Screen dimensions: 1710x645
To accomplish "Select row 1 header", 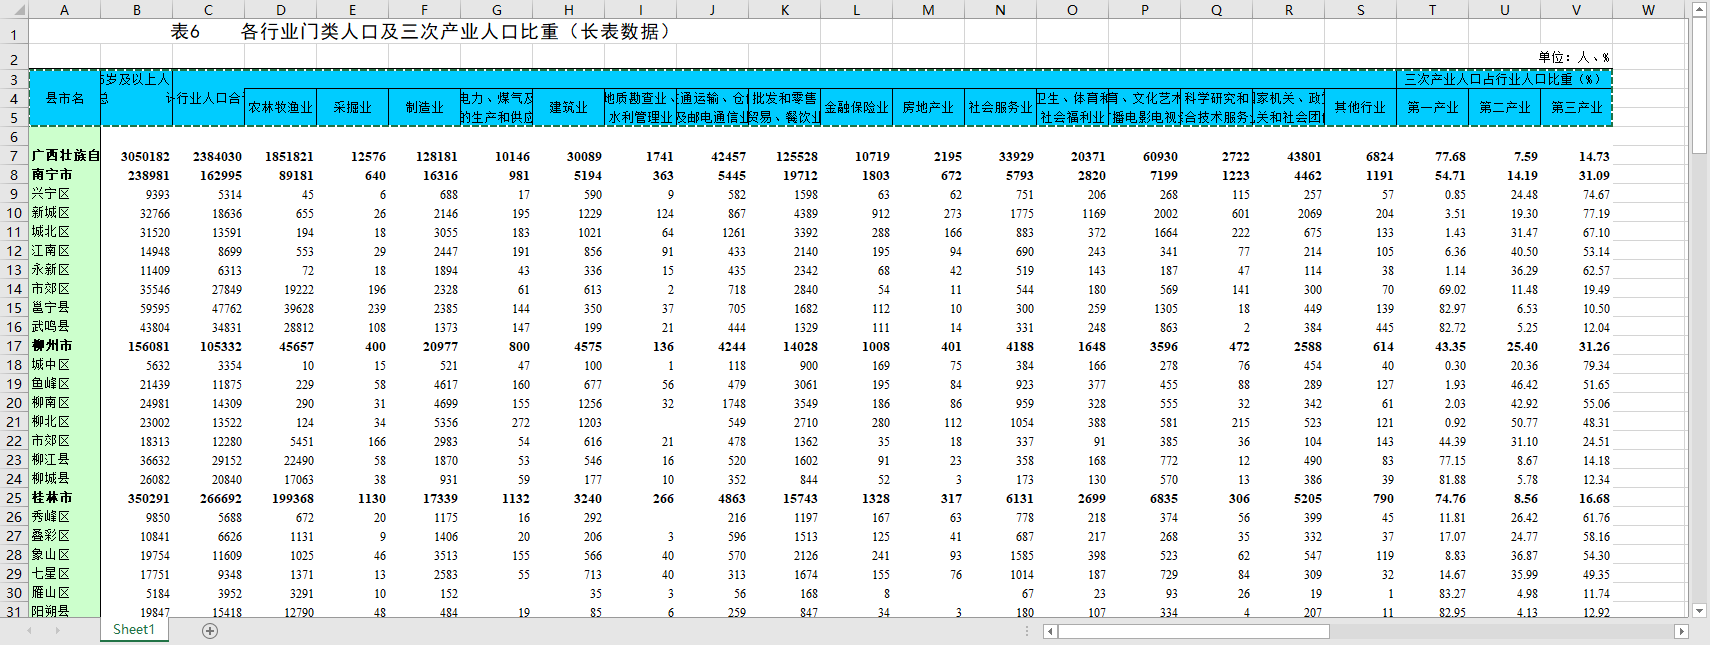I will pos(14,34).
